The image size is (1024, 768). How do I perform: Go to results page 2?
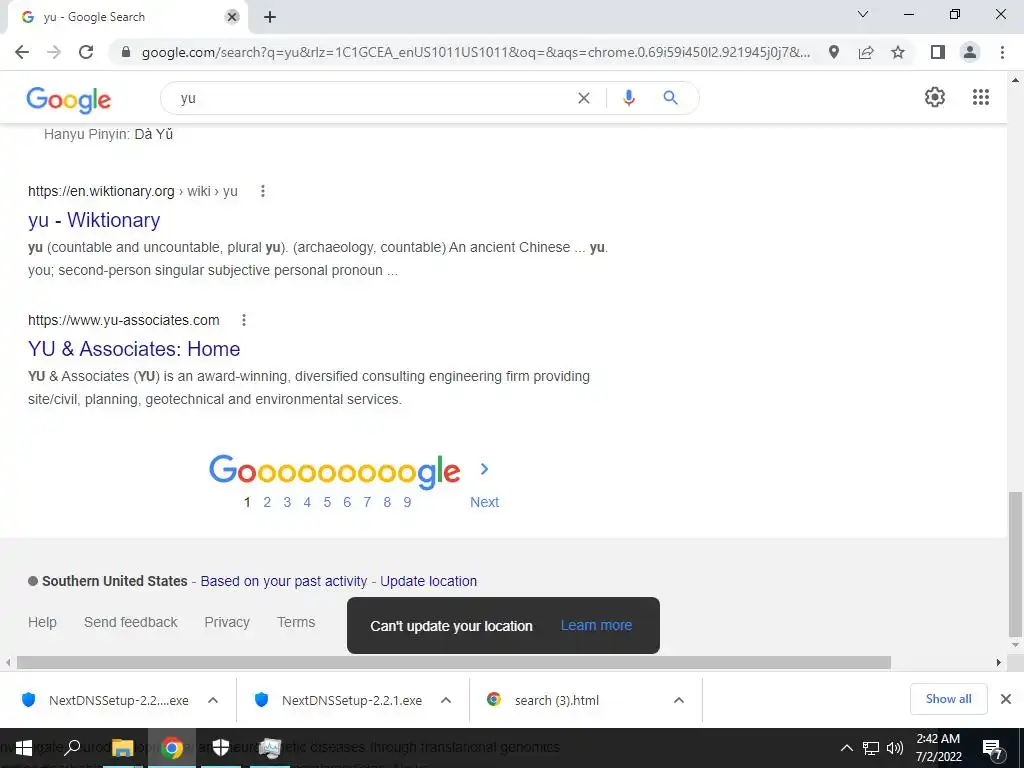pos(267,502)
